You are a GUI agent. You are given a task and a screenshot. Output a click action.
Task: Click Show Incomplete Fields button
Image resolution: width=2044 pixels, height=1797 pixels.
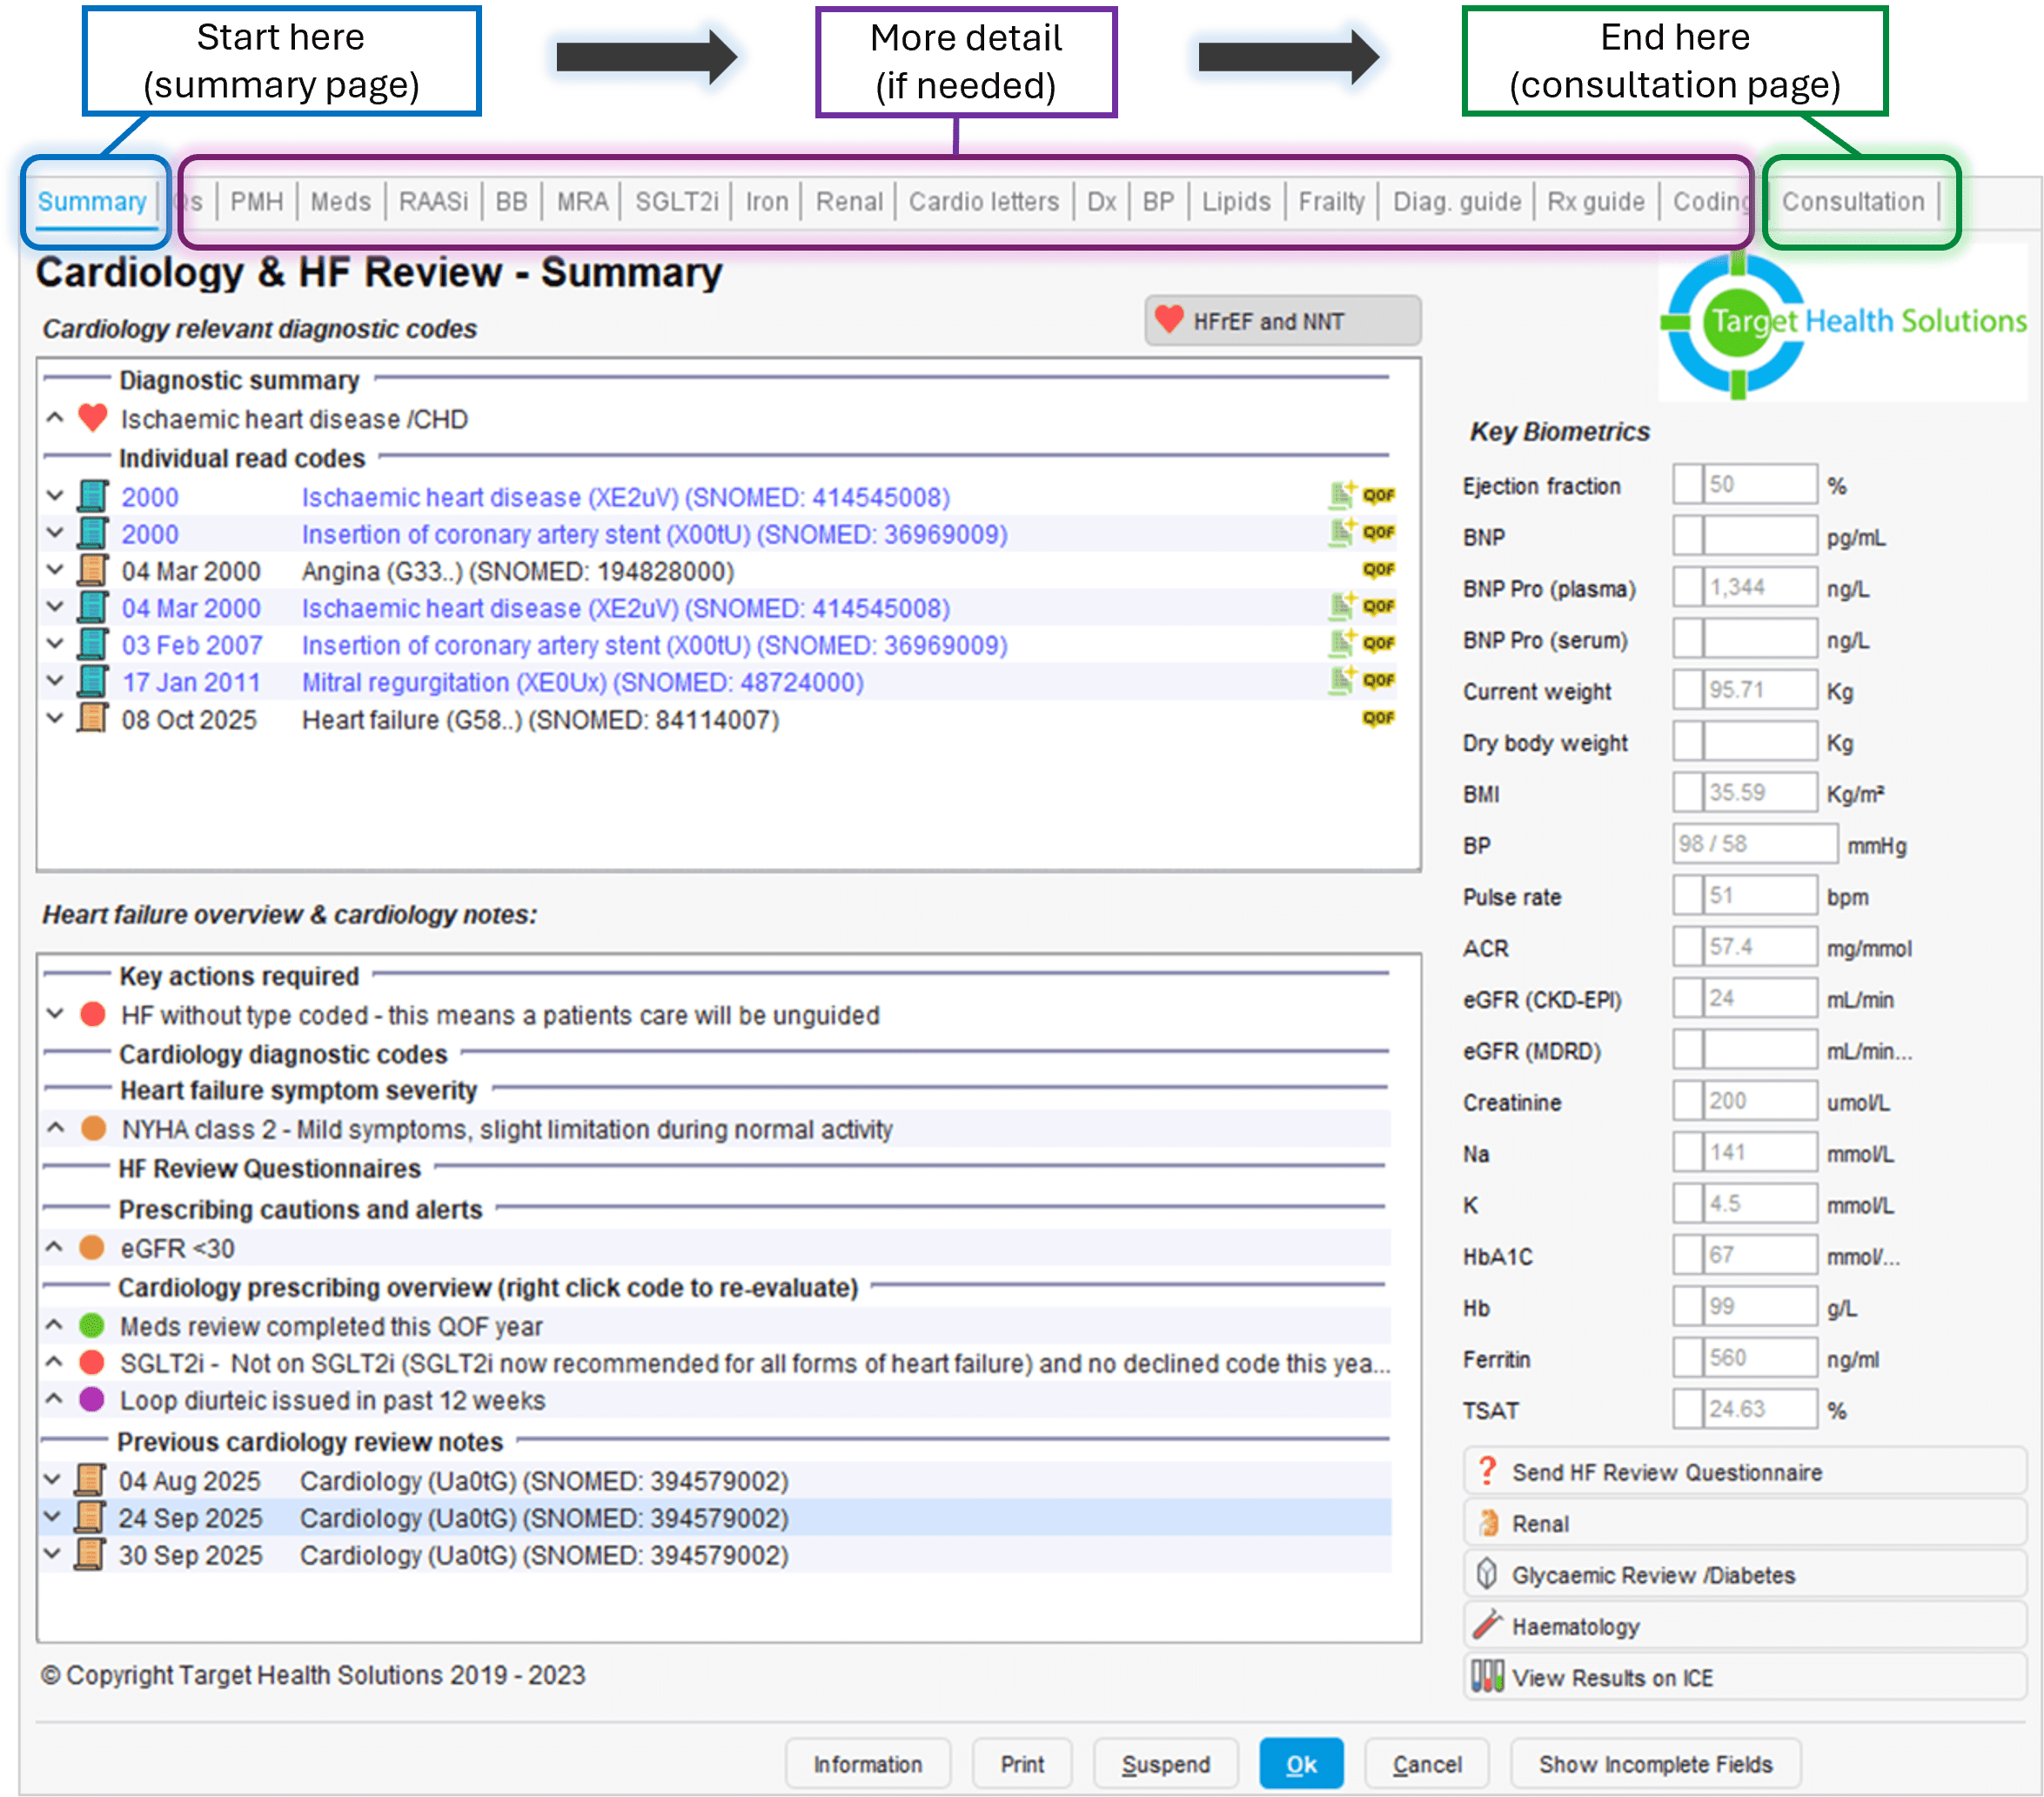tap(1654, 1764)
